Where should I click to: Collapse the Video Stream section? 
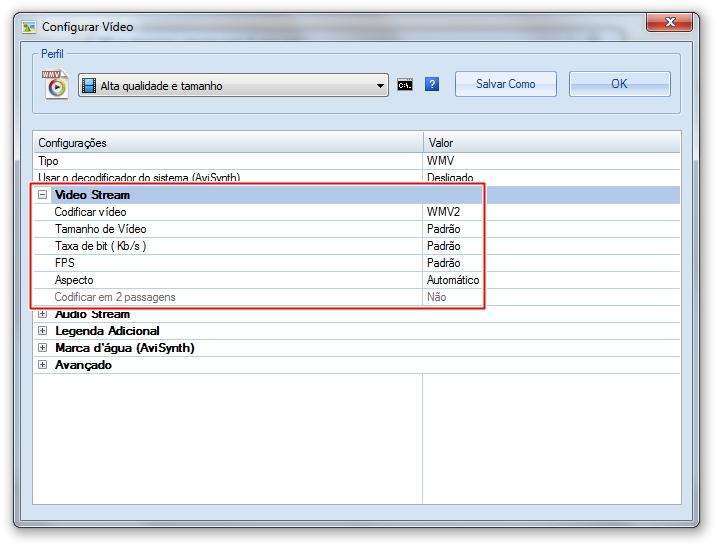[42, 195]
